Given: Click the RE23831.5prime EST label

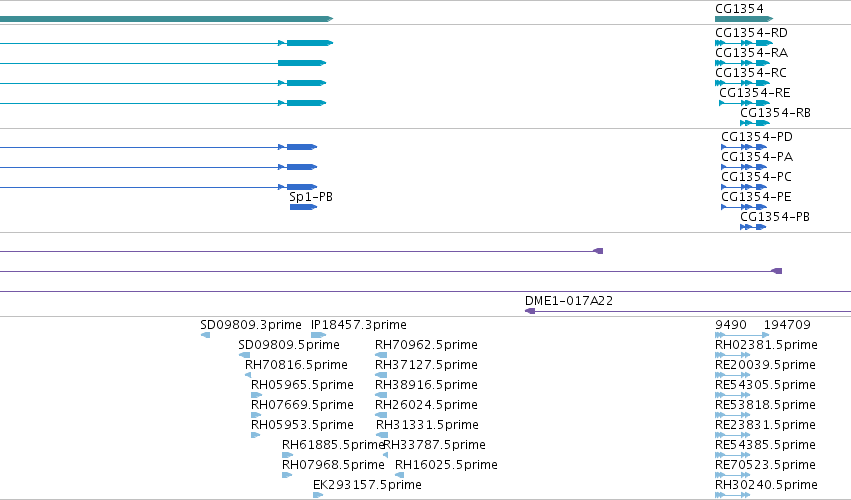Looking at the screenshot, I should pos(765,425).
